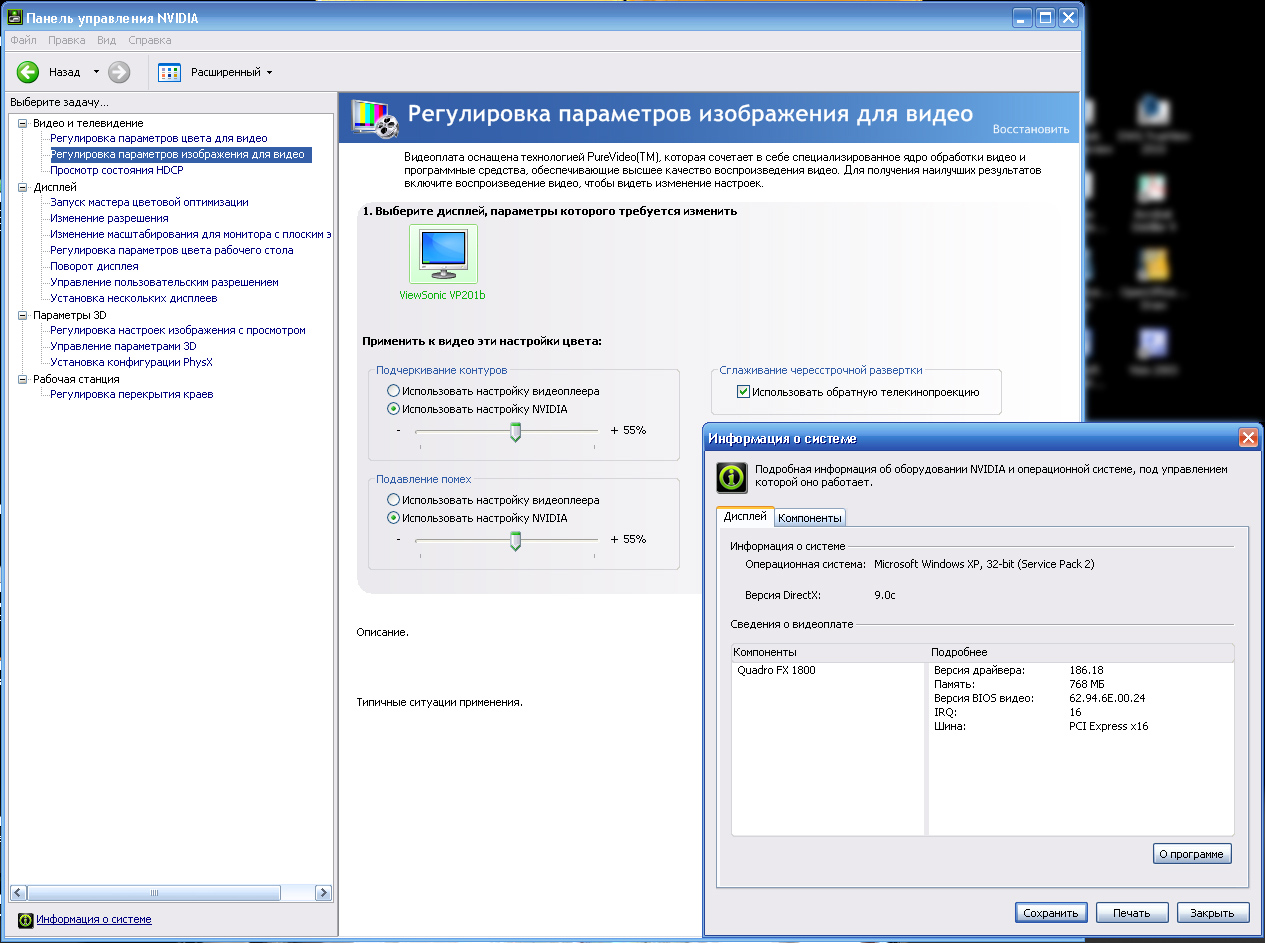Select the ViewSonic VP201b display thumbnail
The height and width of the screenshot is (943, 1265).
coord(443,253)
